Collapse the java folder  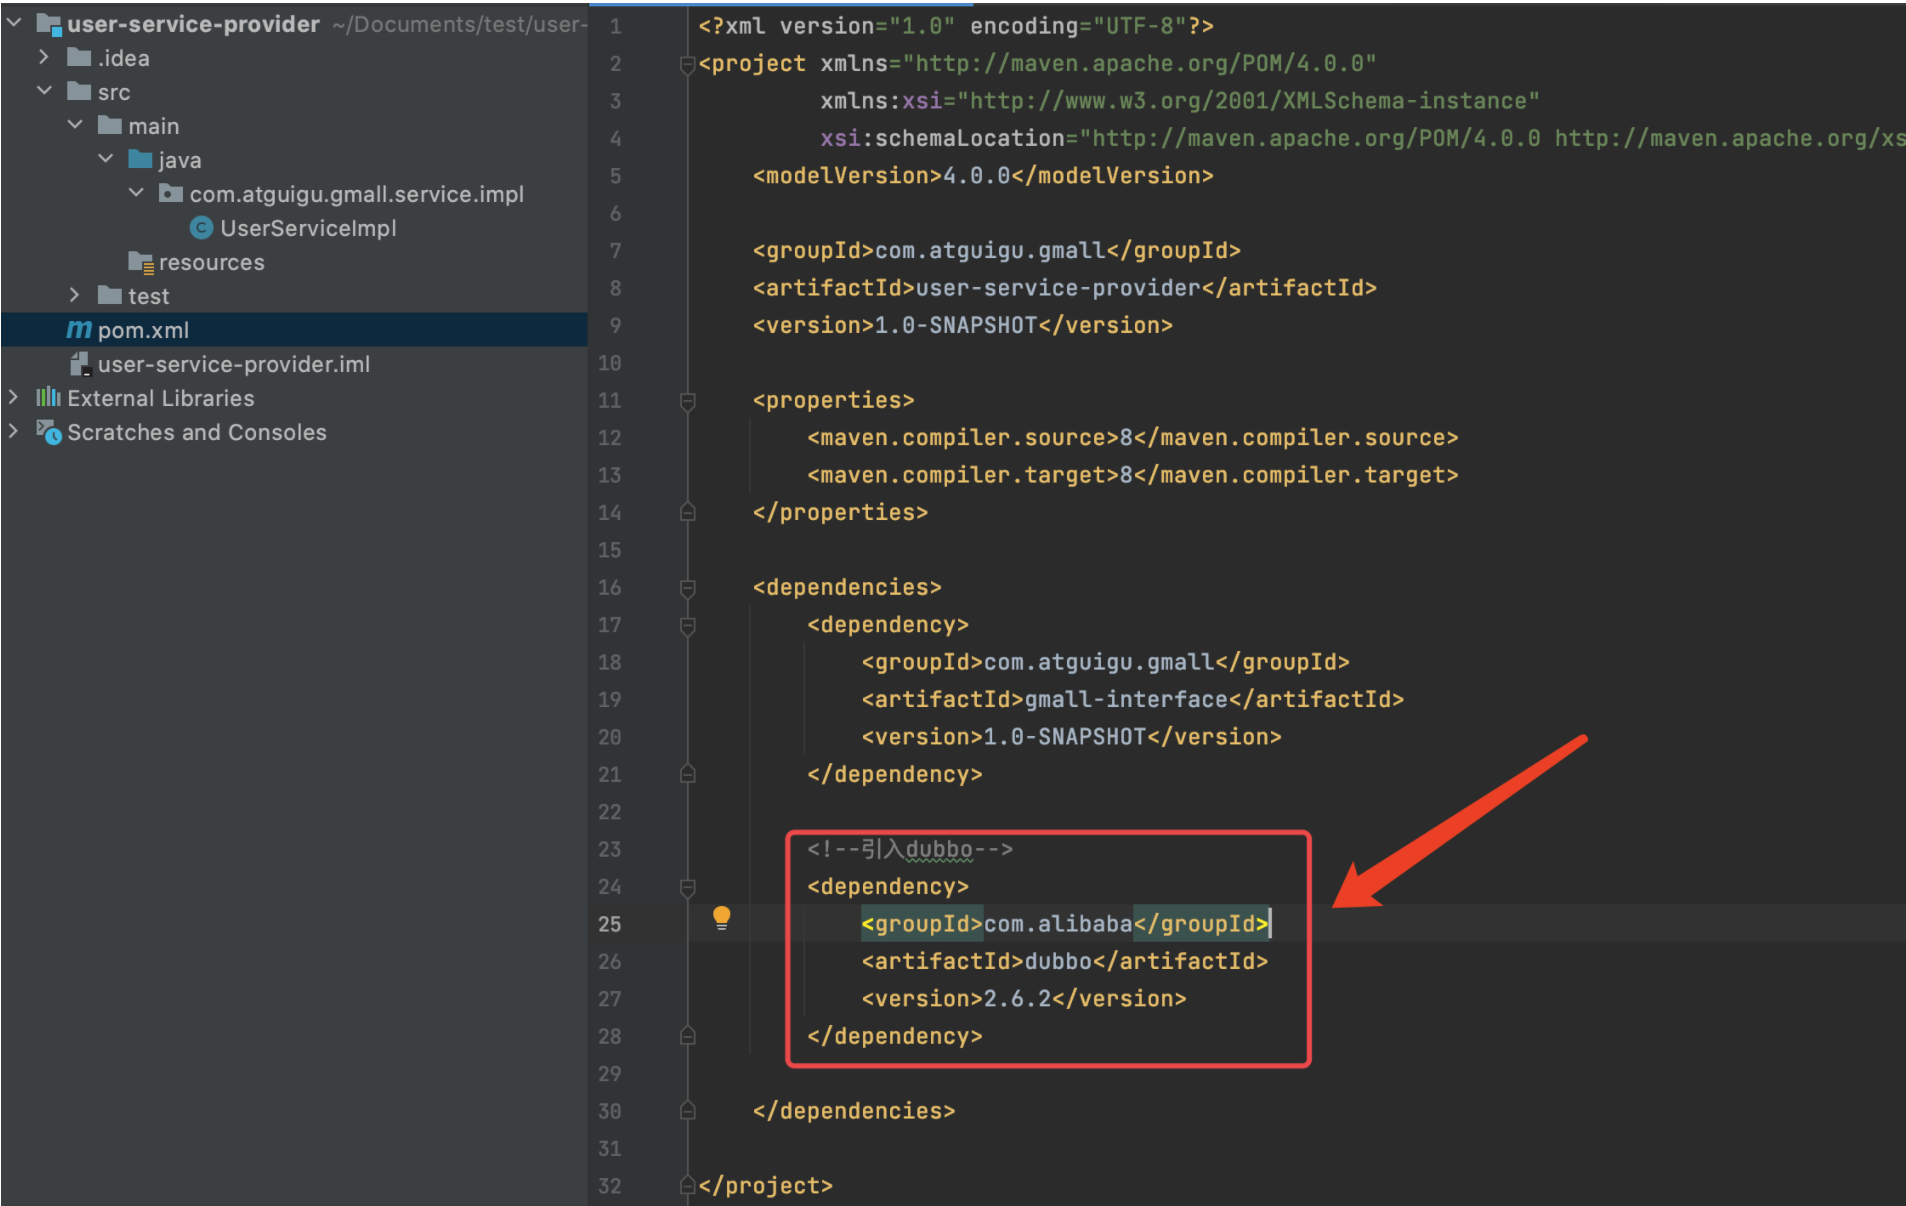click(106, 158)
